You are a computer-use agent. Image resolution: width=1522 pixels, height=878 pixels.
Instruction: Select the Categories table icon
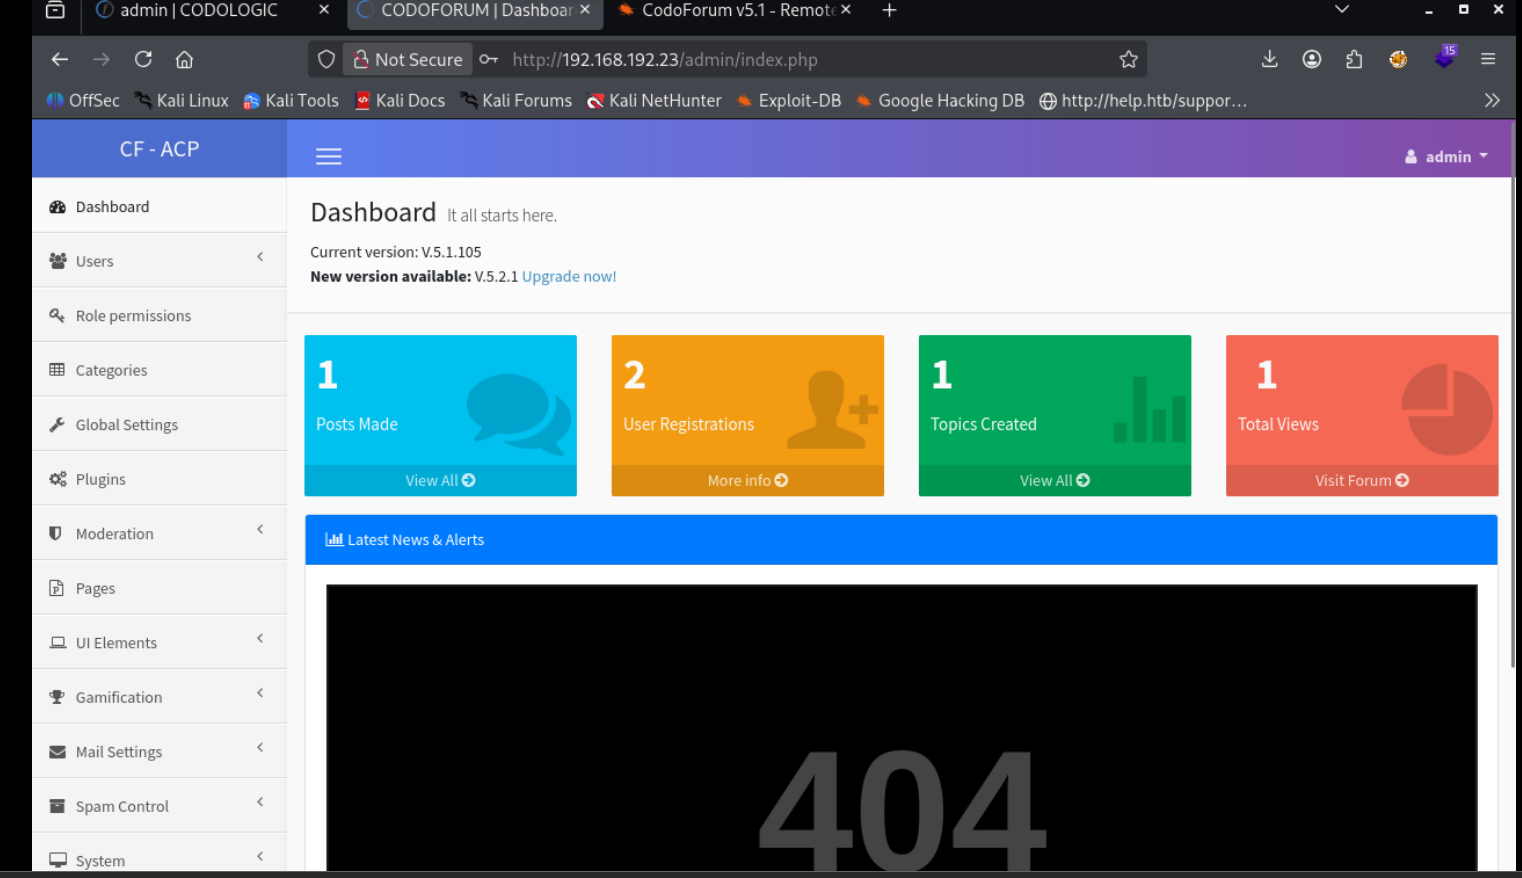tap(57, 370)
